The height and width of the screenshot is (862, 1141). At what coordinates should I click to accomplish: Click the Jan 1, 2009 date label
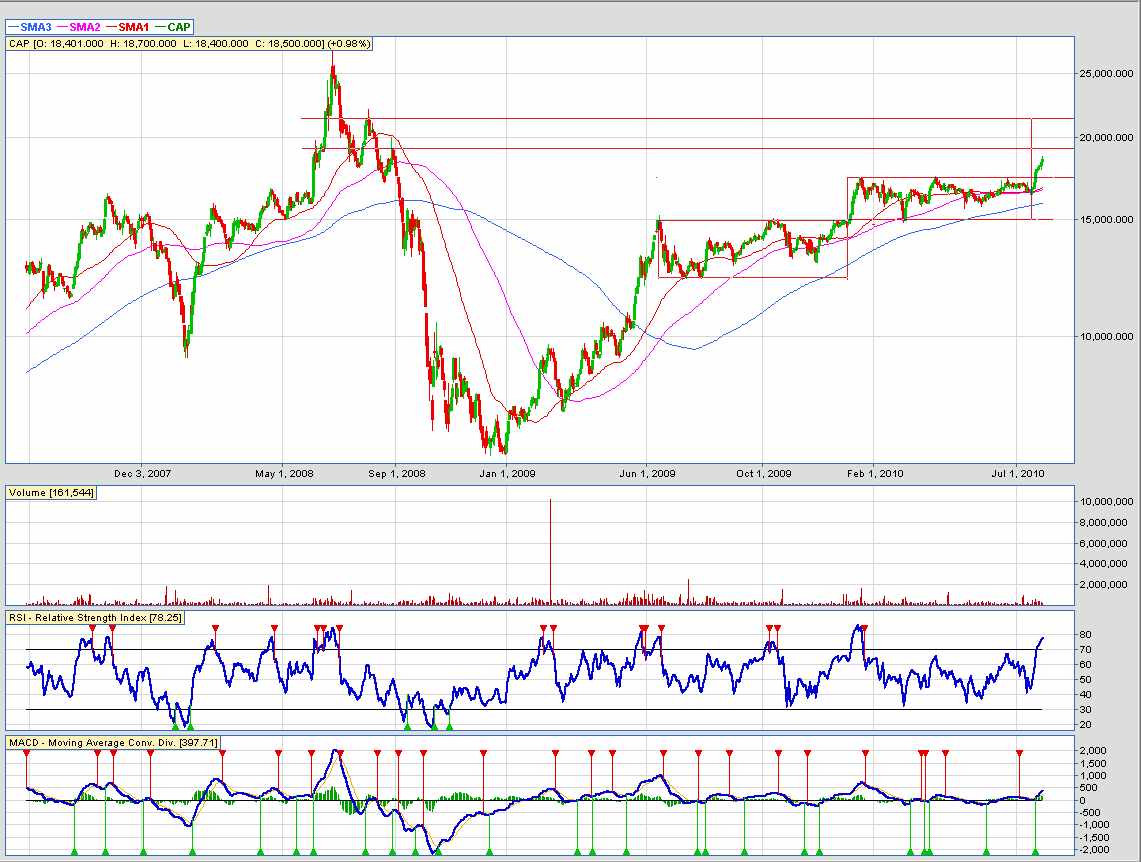pyautogui.click(x=508, y=473)
